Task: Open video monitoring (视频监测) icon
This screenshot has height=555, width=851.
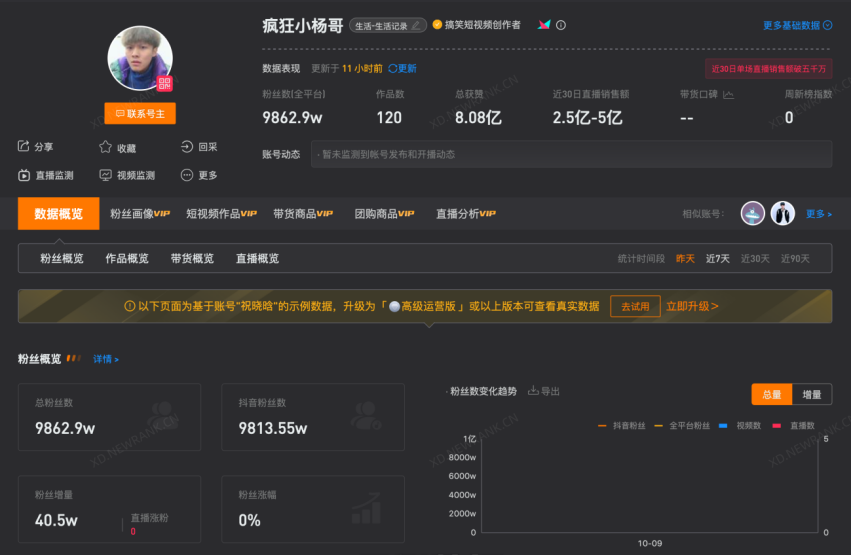Action: (105, 175)
